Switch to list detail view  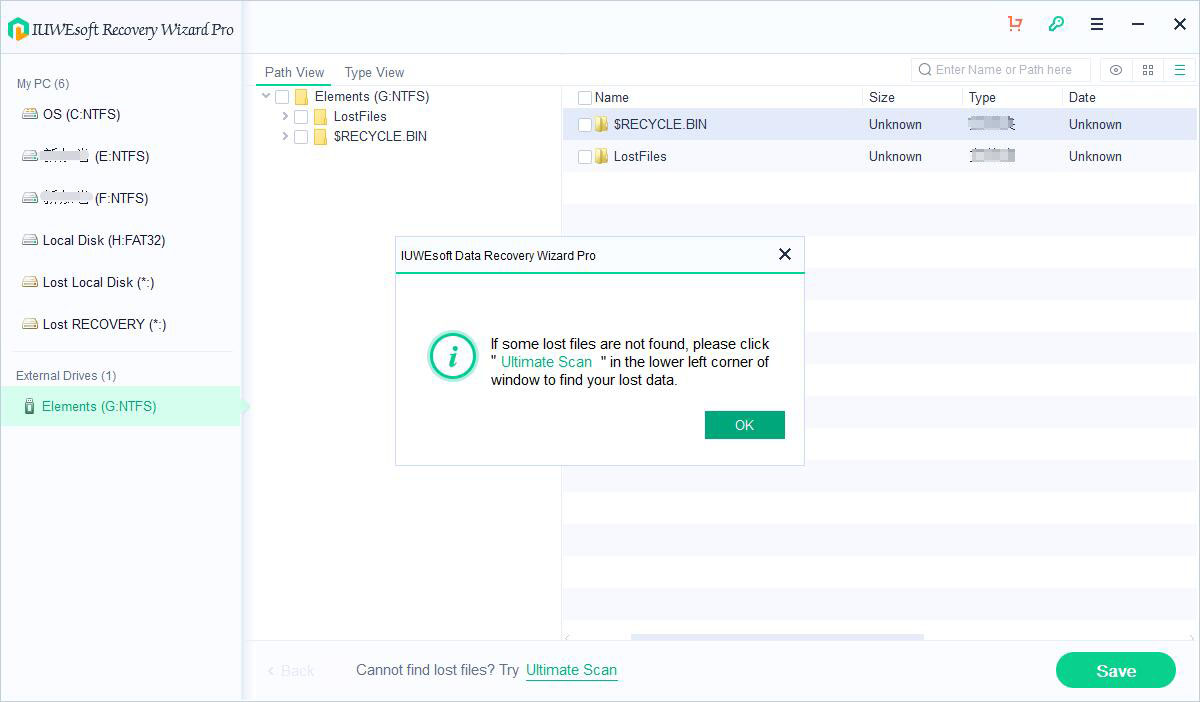(x=1180, y=70)
